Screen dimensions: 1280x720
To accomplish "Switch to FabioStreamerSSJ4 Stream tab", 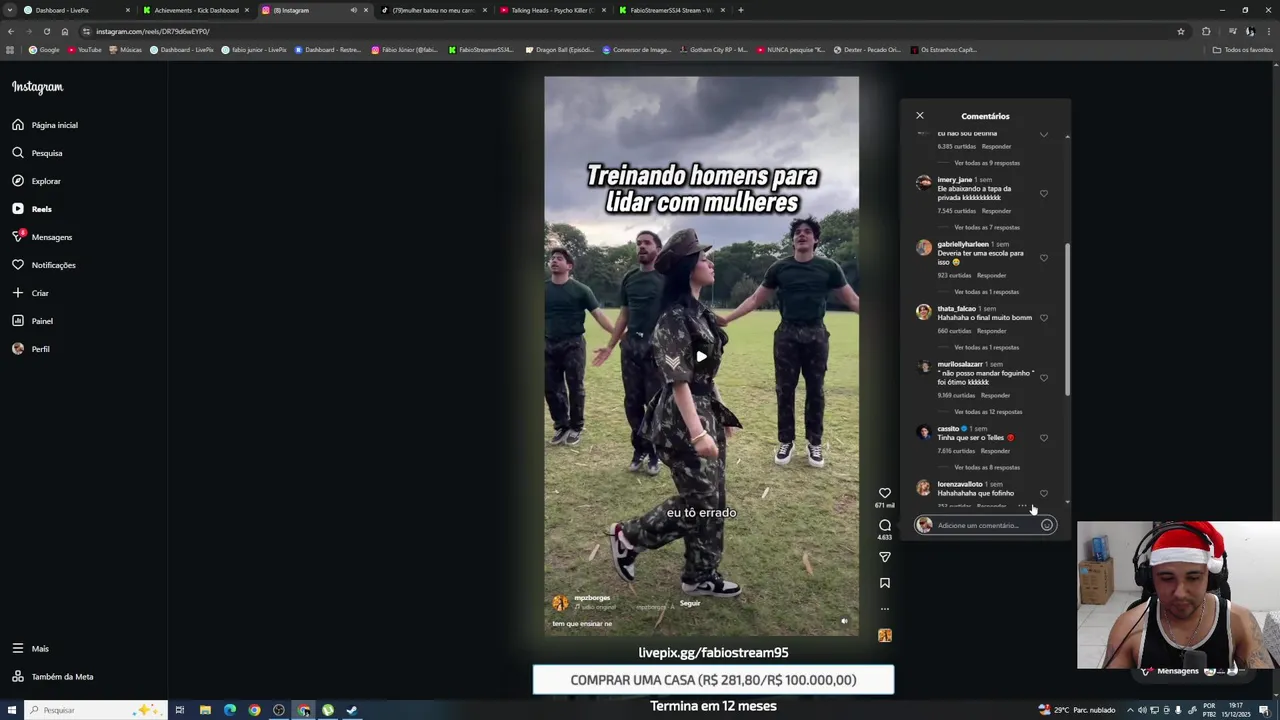I will point(671,10).
